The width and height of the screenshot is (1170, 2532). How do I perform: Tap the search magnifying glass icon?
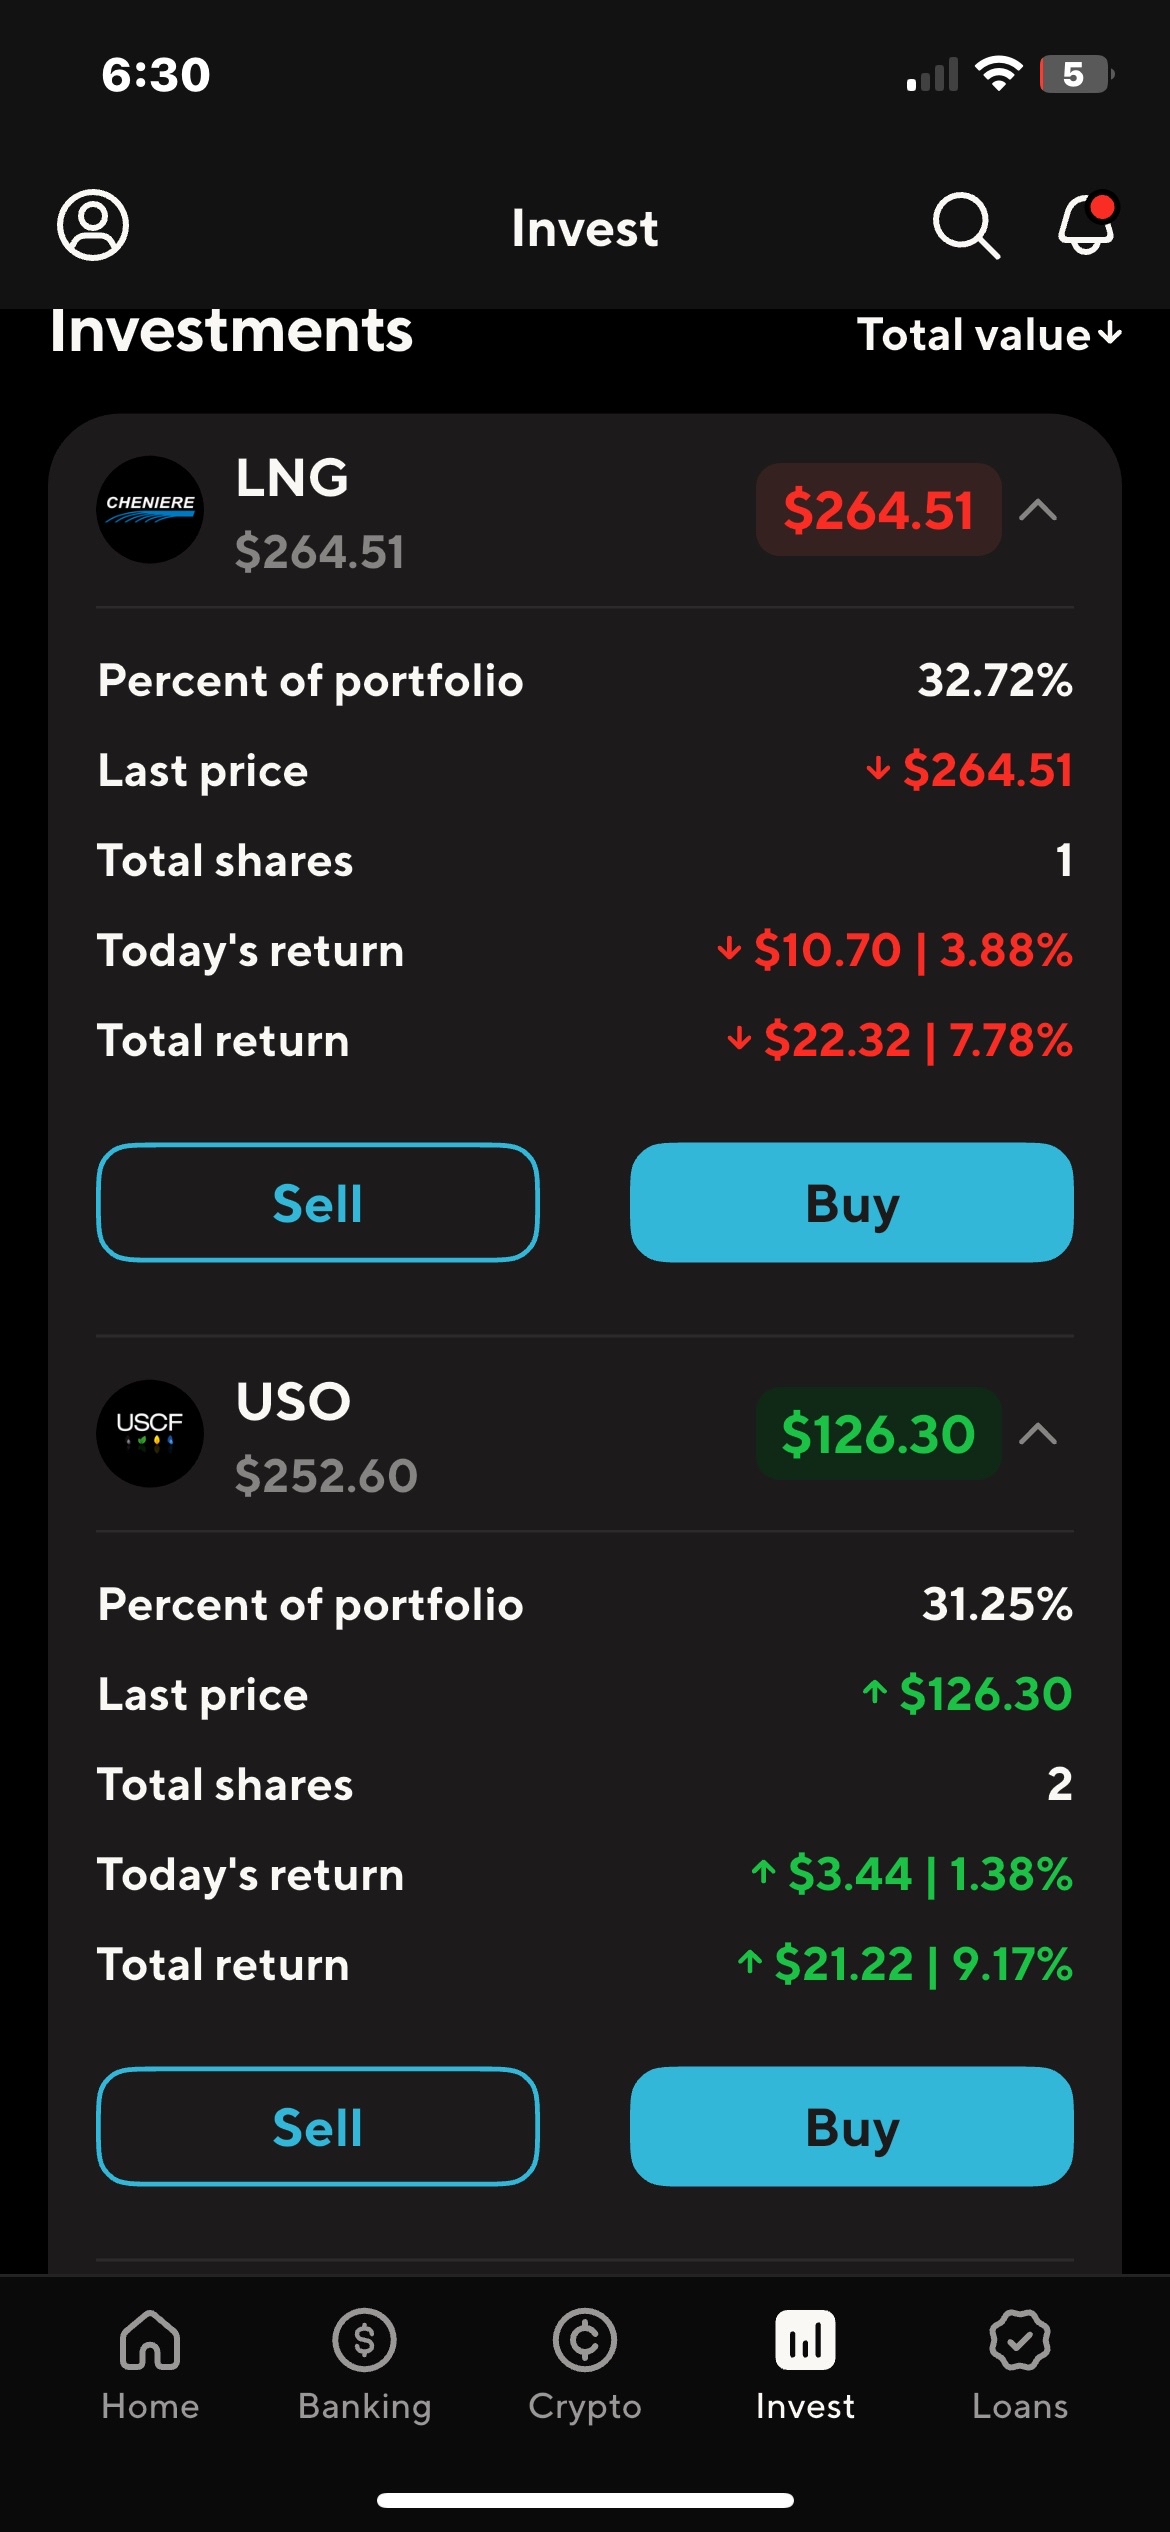965,225
